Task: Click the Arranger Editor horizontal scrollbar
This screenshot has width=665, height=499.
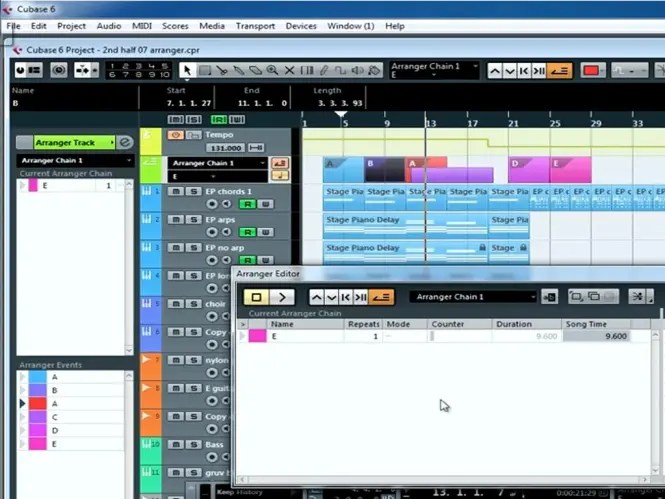Action: 443,479
